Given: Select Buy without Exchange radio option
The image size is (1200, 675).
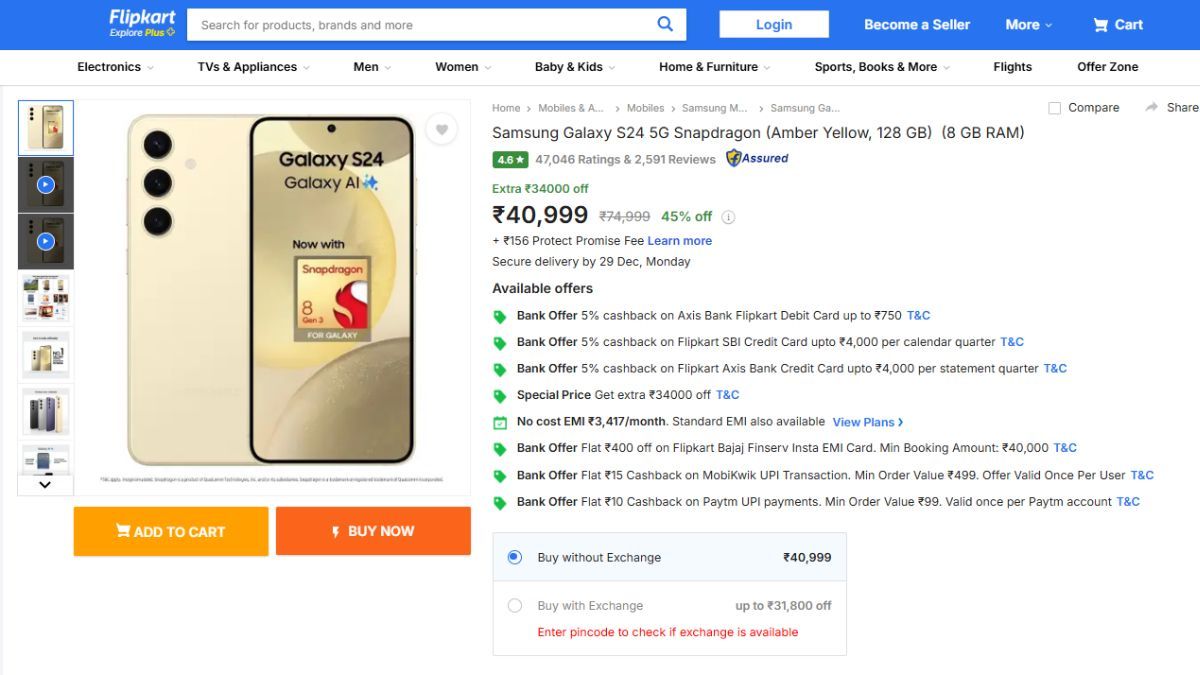Looking at the screenshot, I should (514, 557).
